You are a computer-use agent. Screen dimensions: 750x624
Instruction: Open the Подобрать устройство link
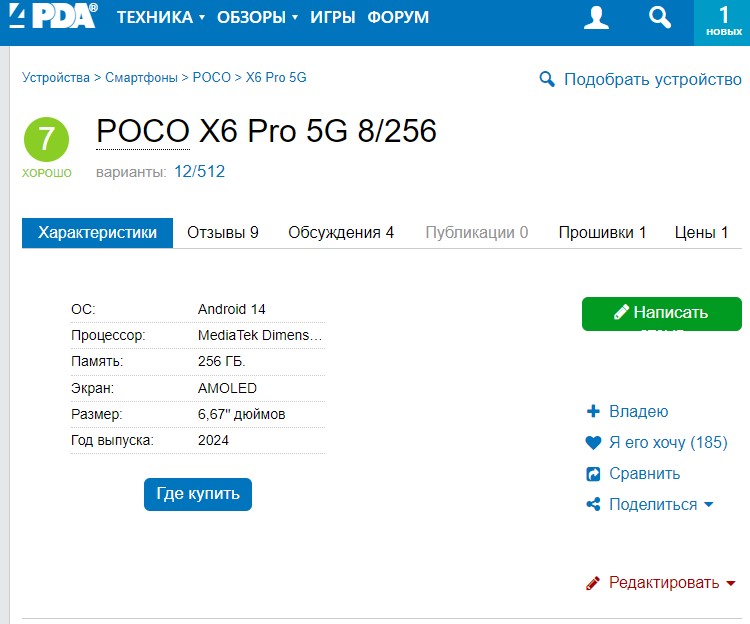(x=652, y=79)
